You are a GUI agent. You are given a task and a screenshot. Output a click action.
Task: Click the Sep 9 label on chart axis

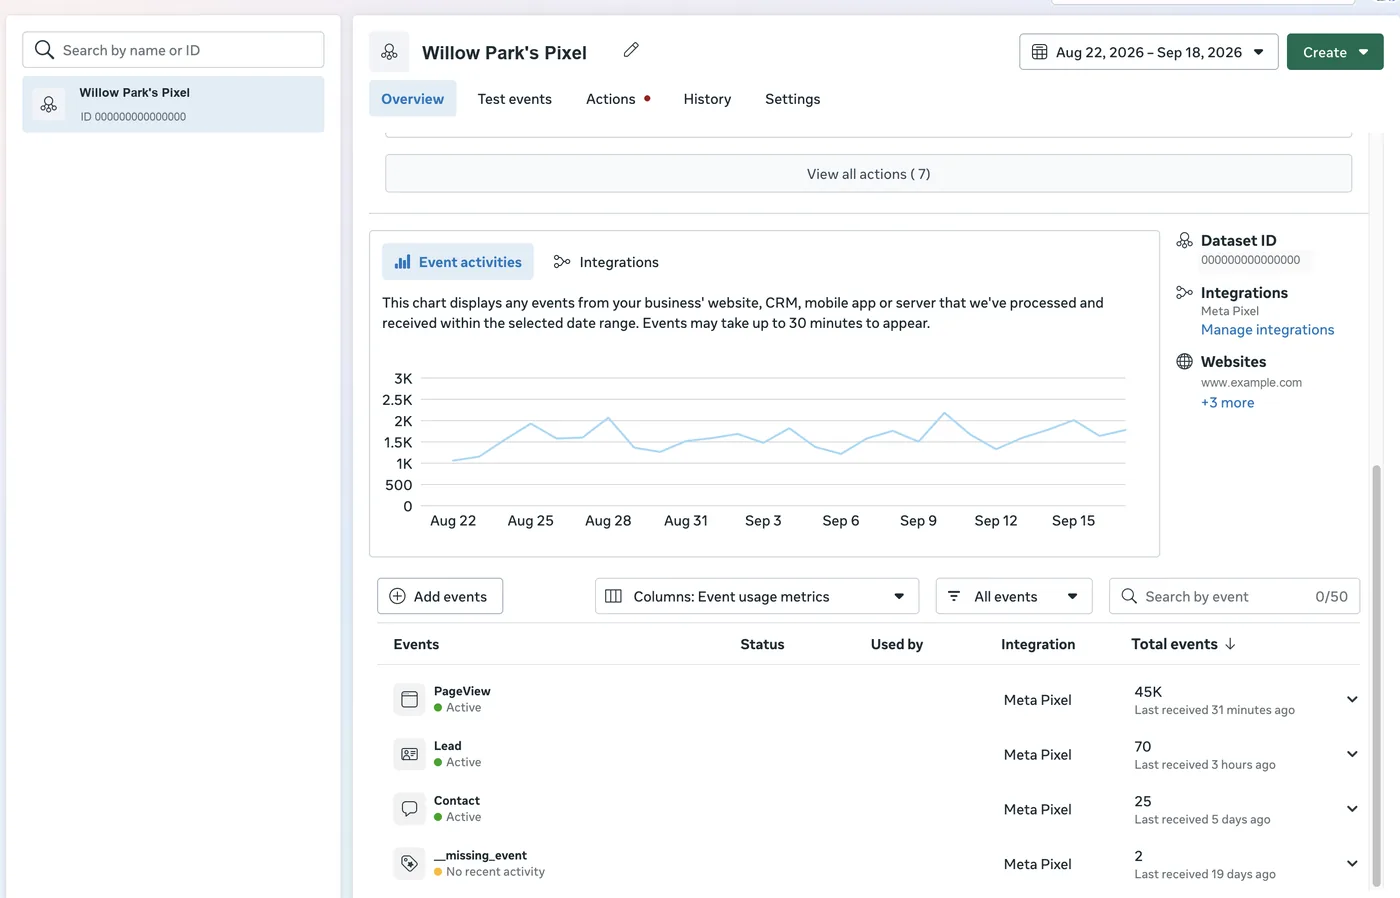pyautogui.click(x=918, y=521)
